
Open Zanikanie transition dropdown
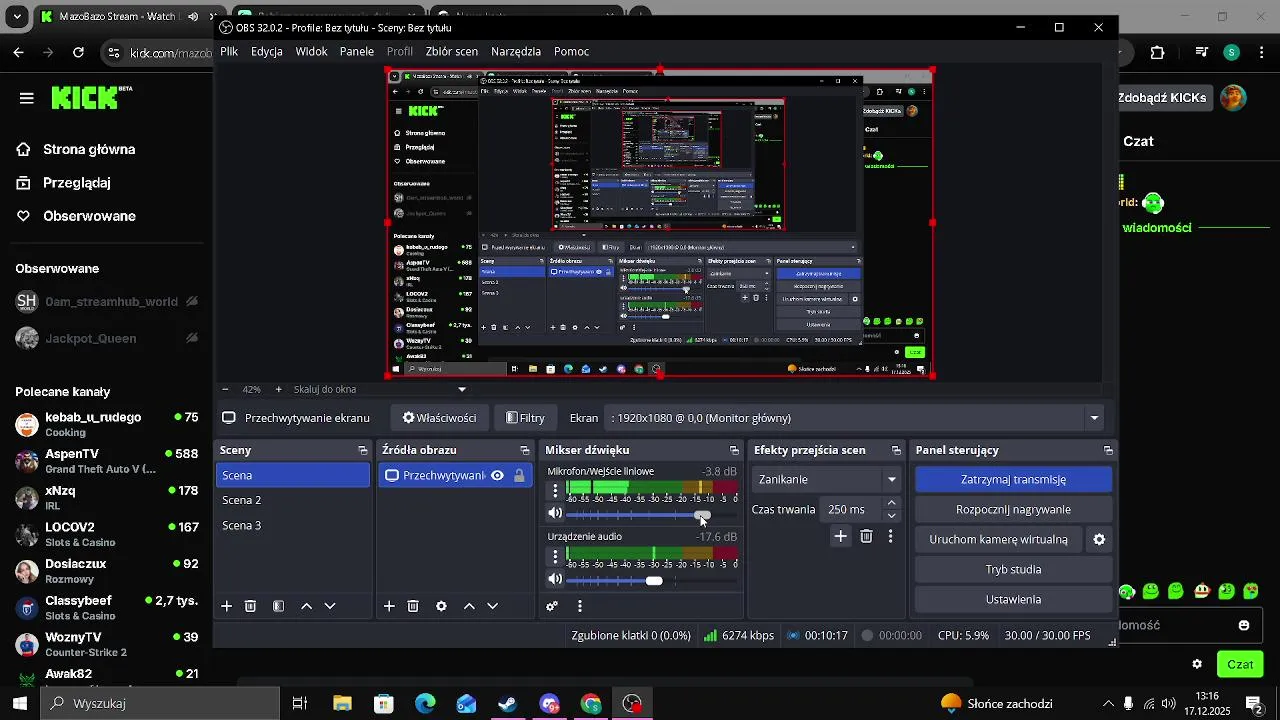pos(826,480)
